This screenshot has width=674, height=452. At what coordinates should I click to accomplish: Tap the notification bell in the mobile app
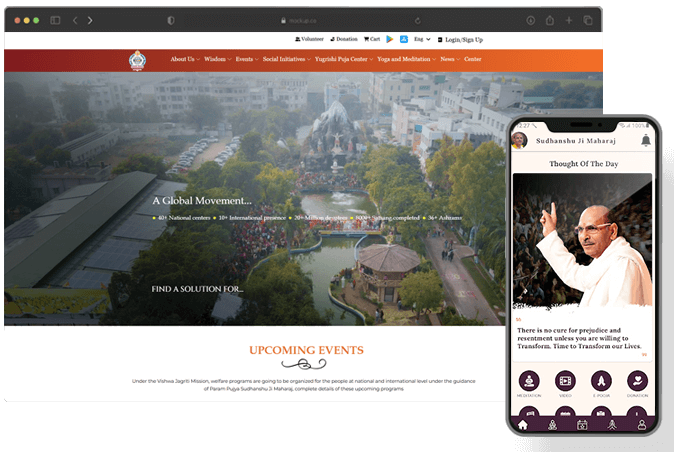coord(646,141)
